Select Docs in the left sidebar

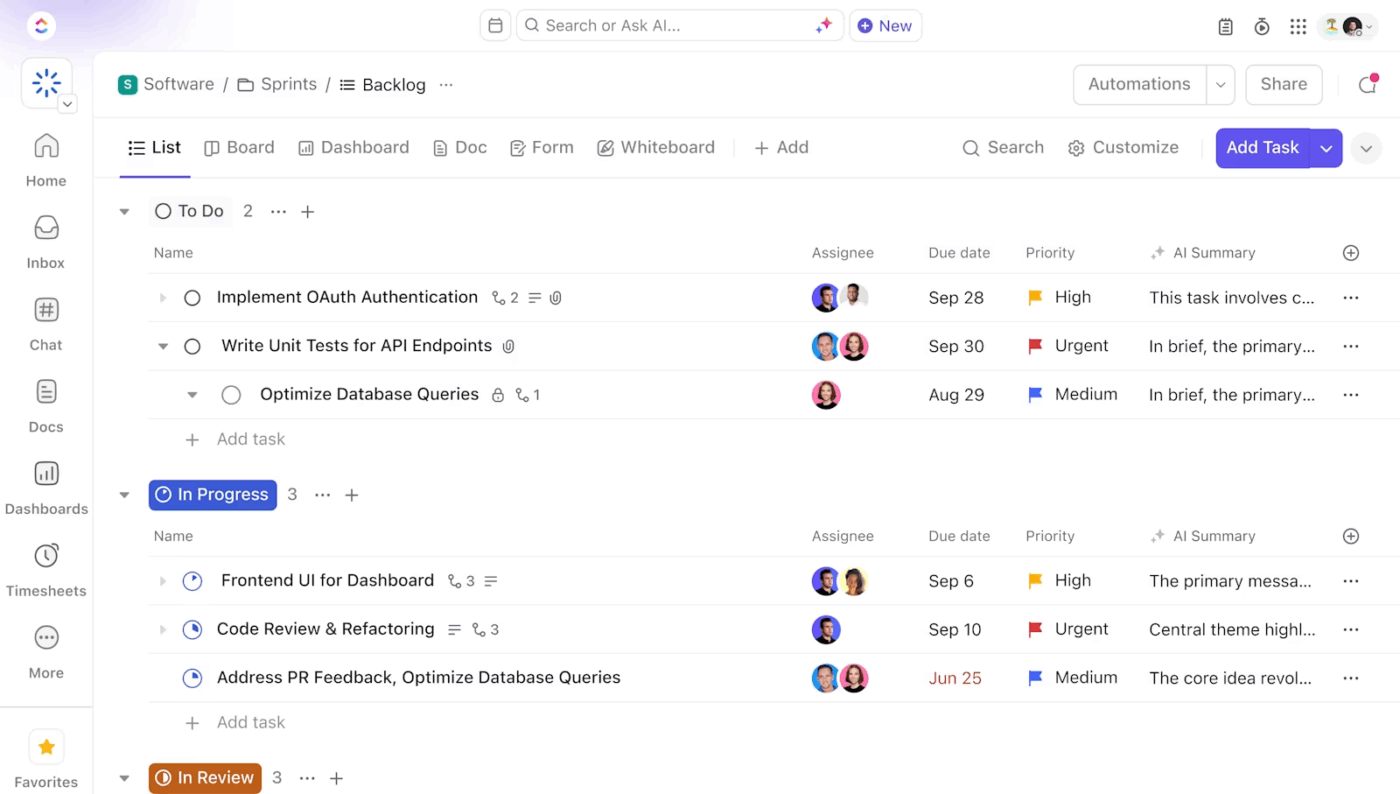point(45,404)
